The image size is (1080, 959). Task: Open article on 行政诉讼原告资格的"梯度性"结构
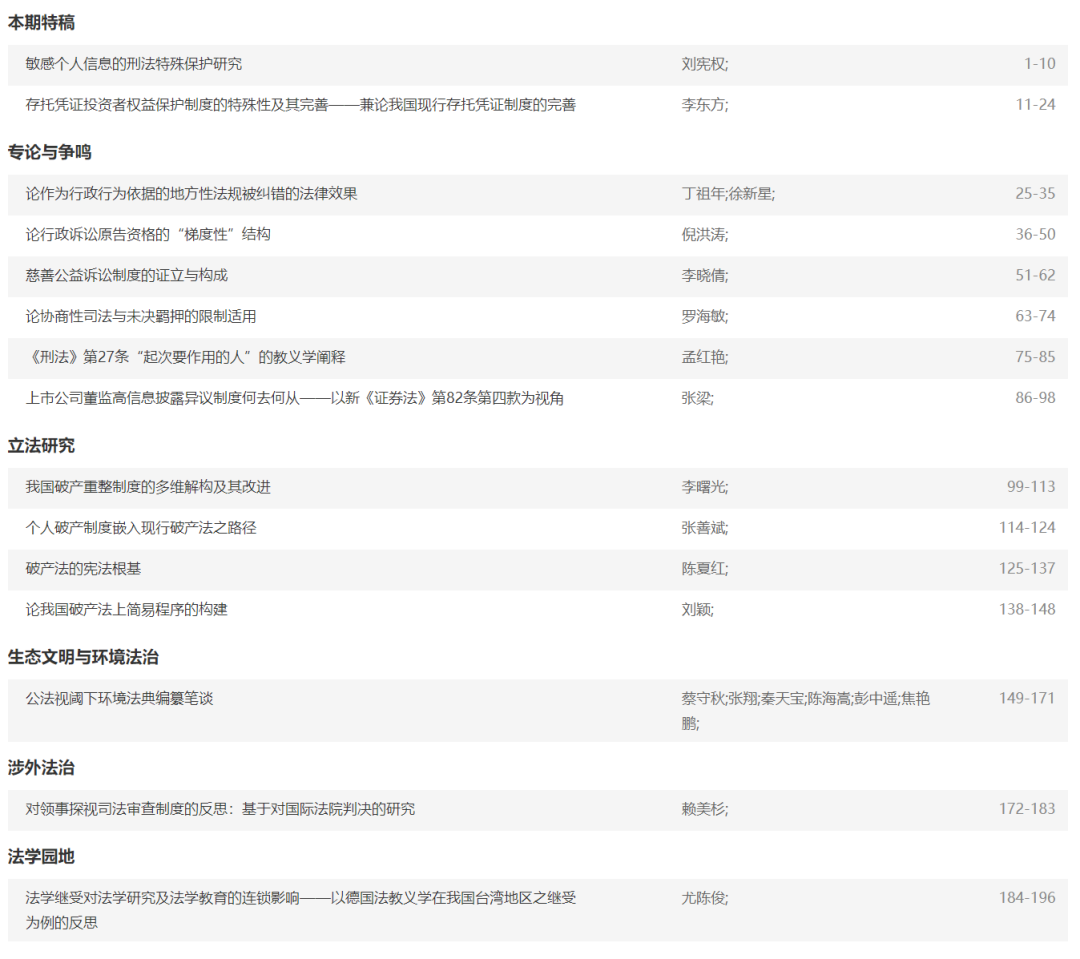pyautogui.click(x=148, y=235)
